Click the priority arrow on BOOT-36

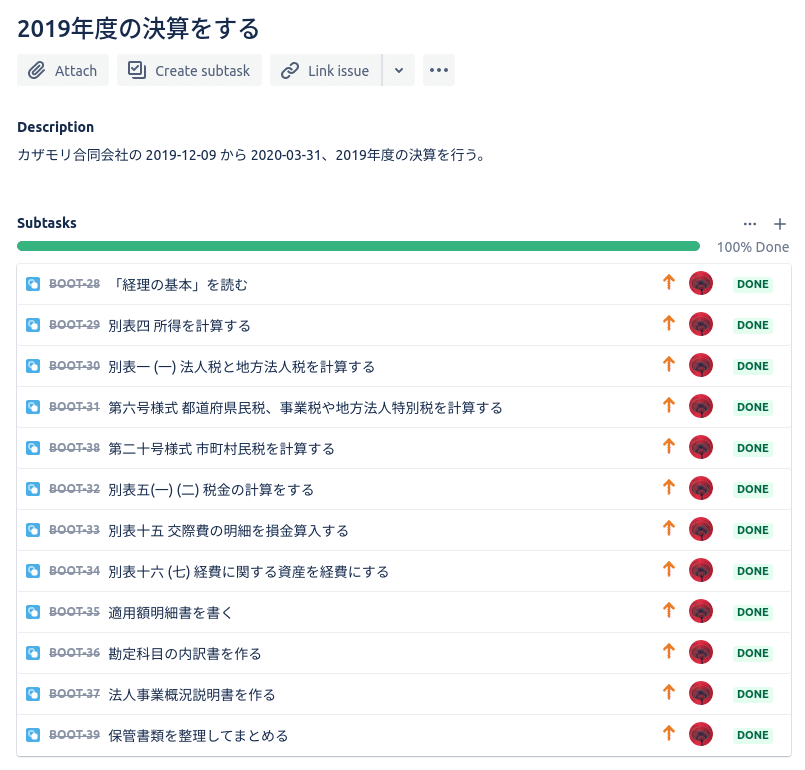pyautogui.click(x=669, y=652)
